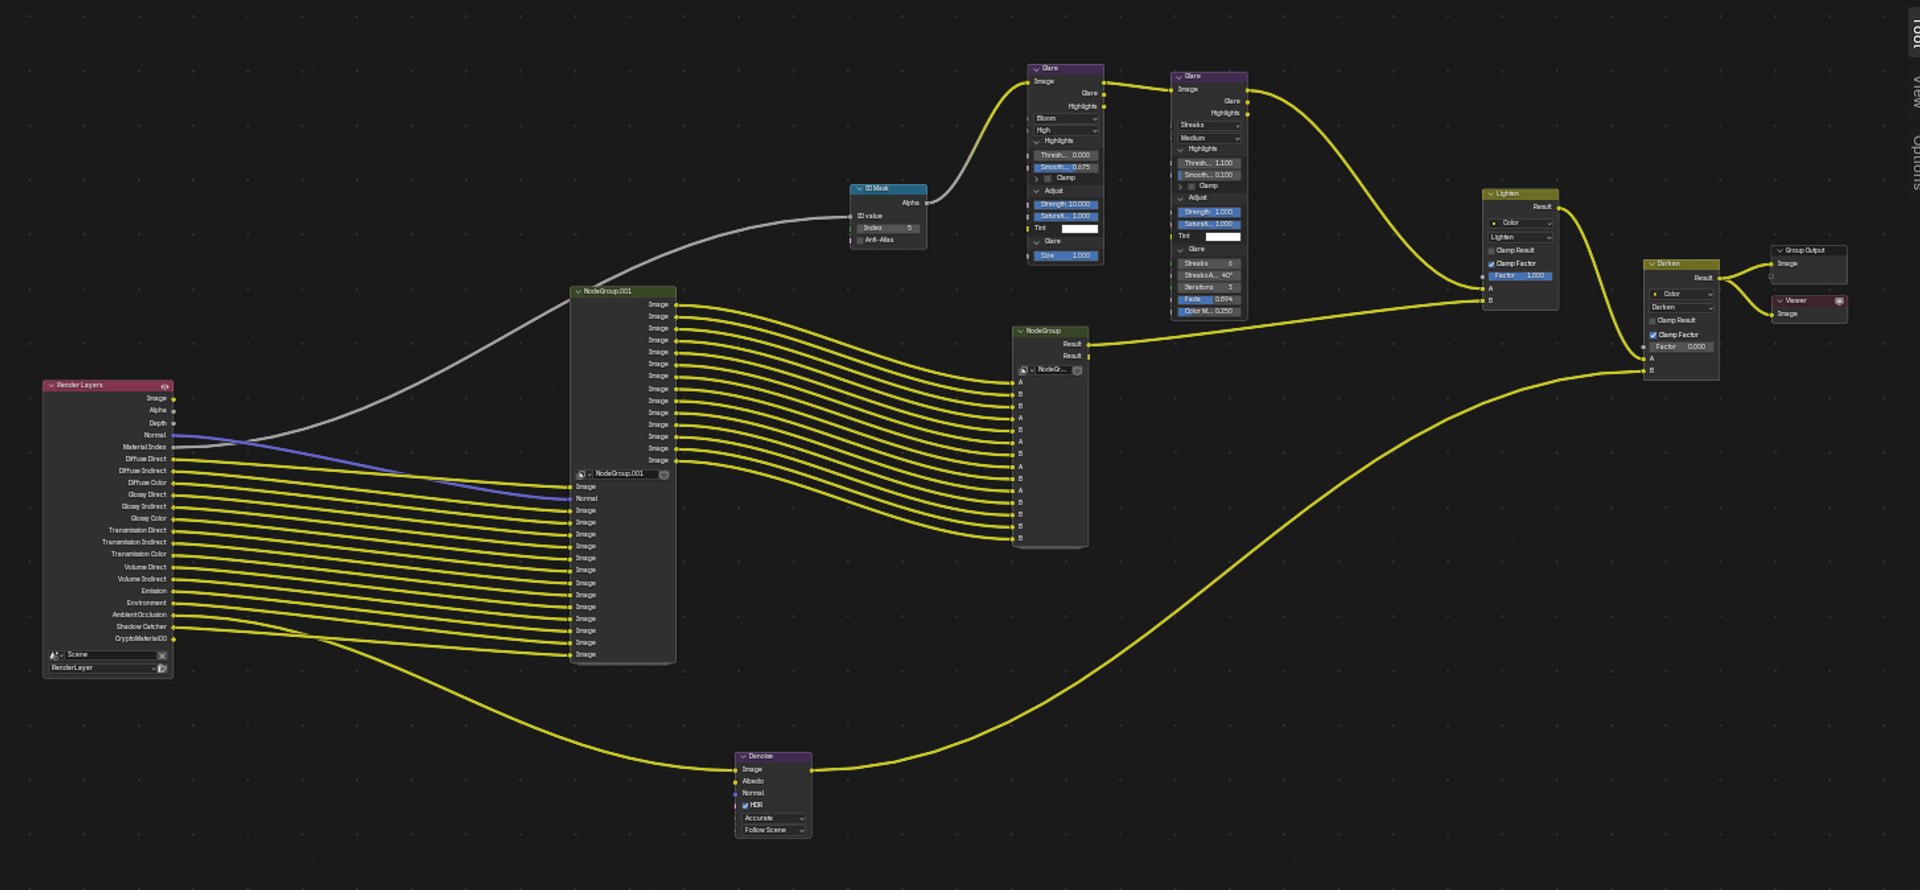Image resolution: width=1920 pixels, height=890 pixels.
Task: Open the Follow Scene dropdown on Denoise
Action: [x=774, y=830]
